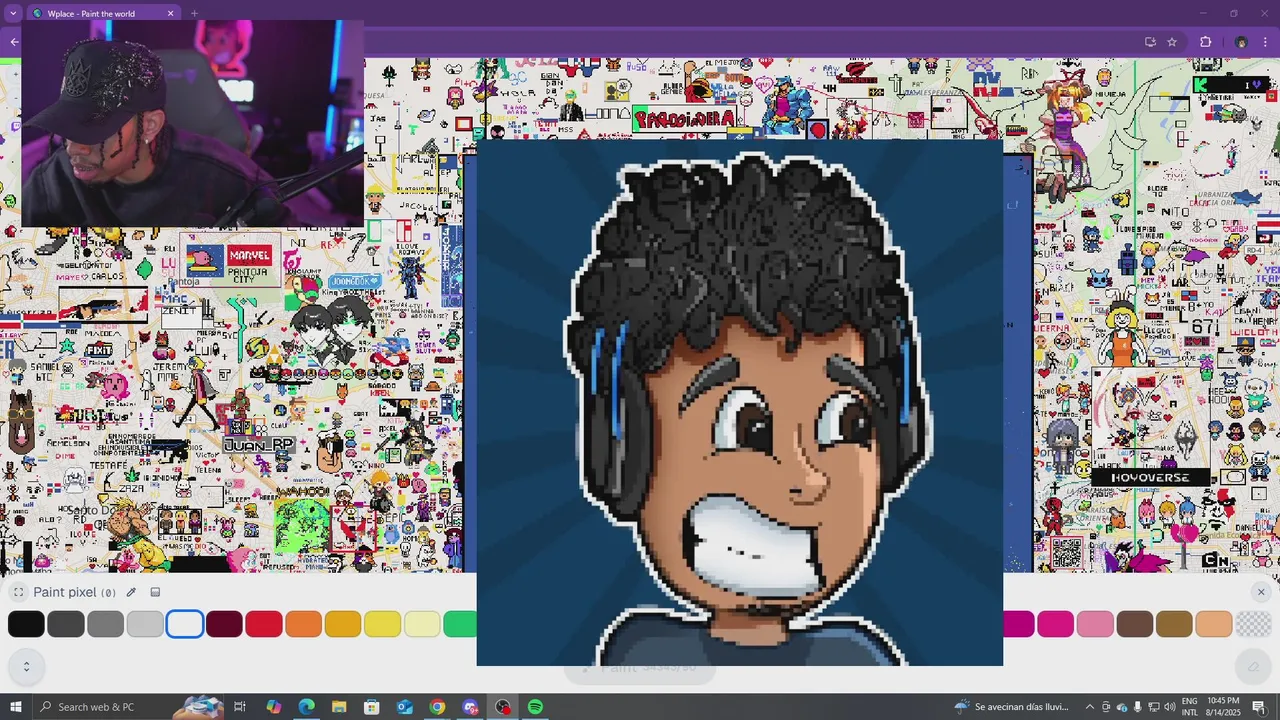The height and width of the screenshot is (720, 1280).
Task: Pick the transparent checkered swatch
Action: point(1253,624)
